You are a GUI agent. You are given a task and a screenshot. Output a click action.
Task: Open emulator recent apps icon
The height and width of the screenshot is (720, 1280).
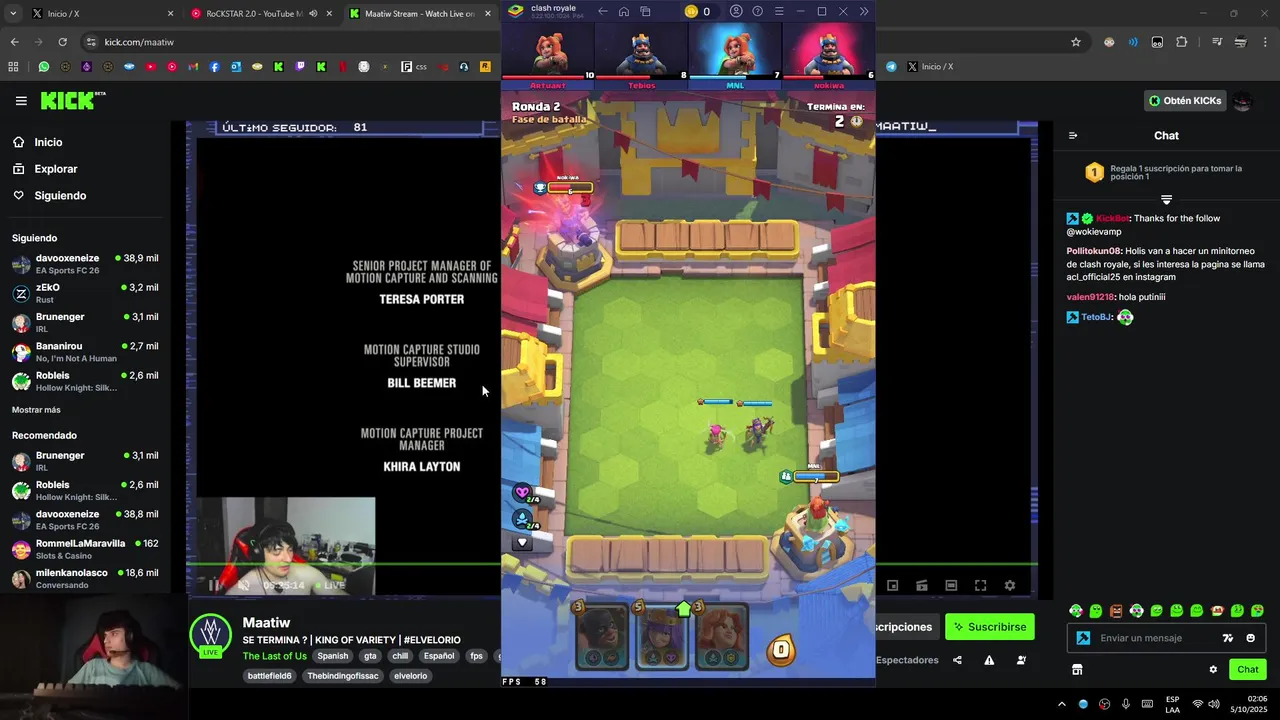pos(645,12)
